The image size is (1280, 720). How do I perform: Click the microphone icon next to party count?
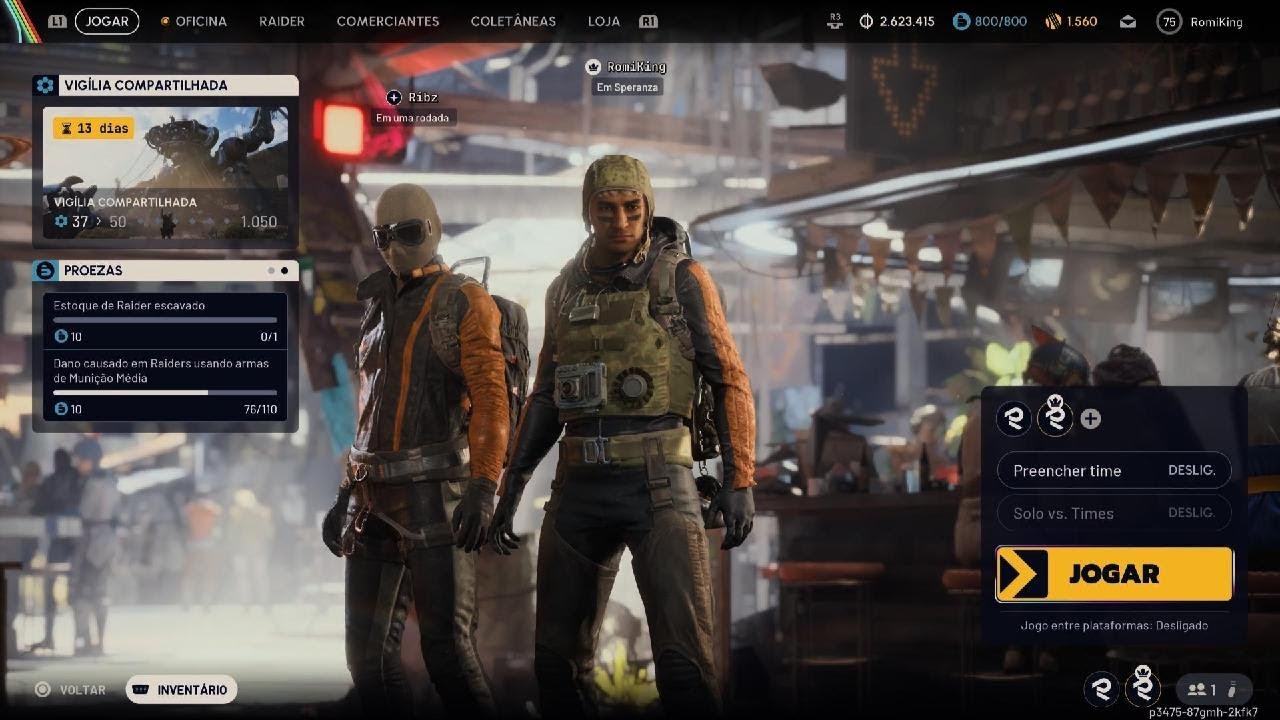coord(1233,690)
